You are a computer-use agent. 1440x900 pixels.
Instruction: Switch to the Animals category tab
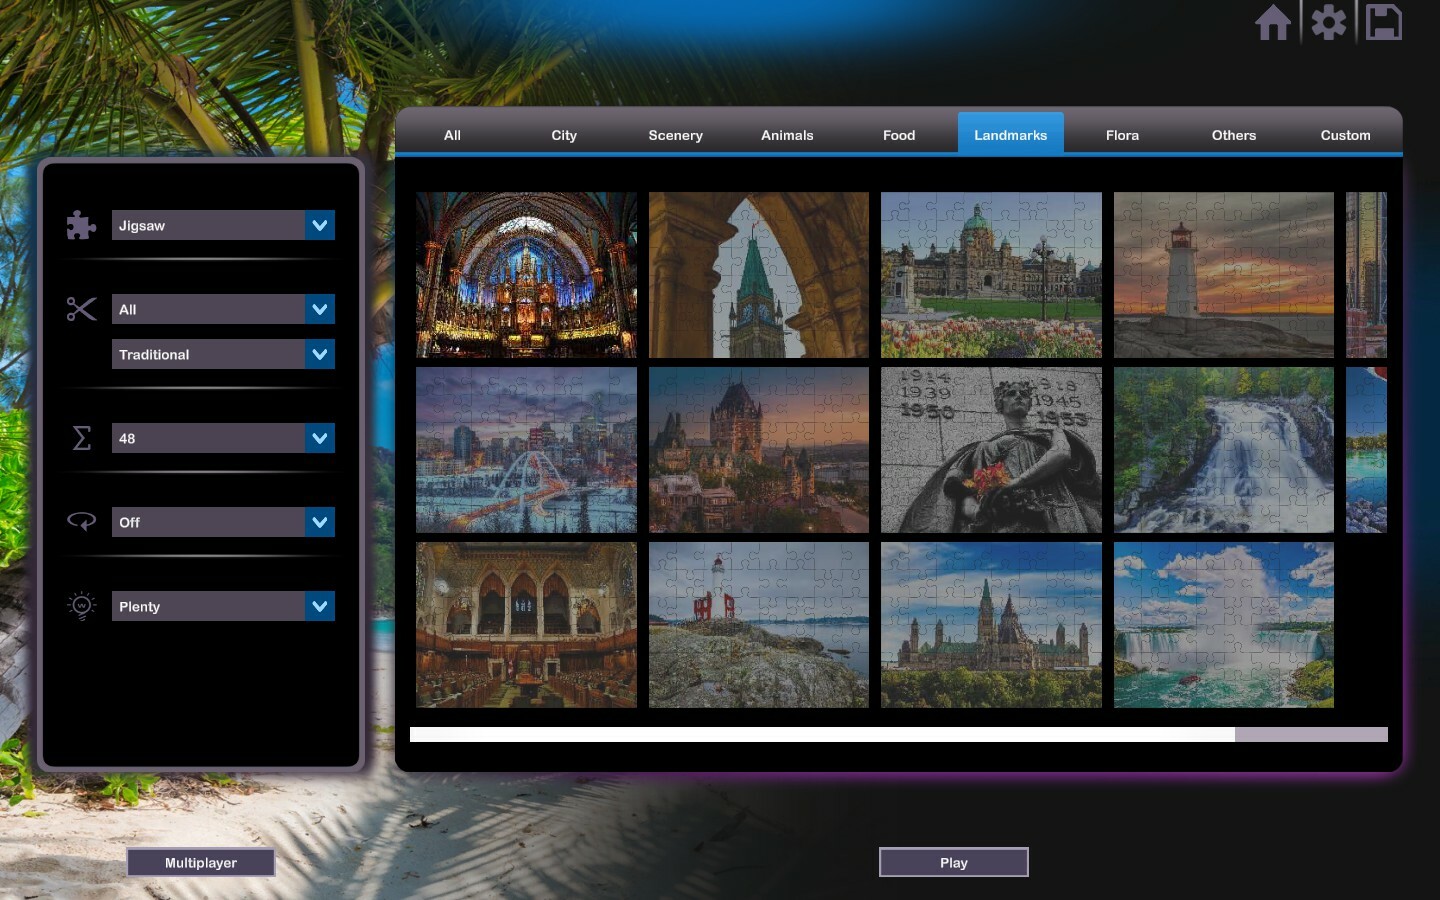point(787,134)
